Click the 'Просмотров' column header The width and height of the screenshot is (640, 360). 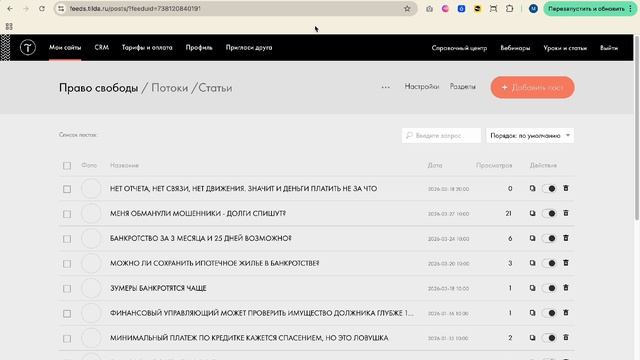coord(494,165)
